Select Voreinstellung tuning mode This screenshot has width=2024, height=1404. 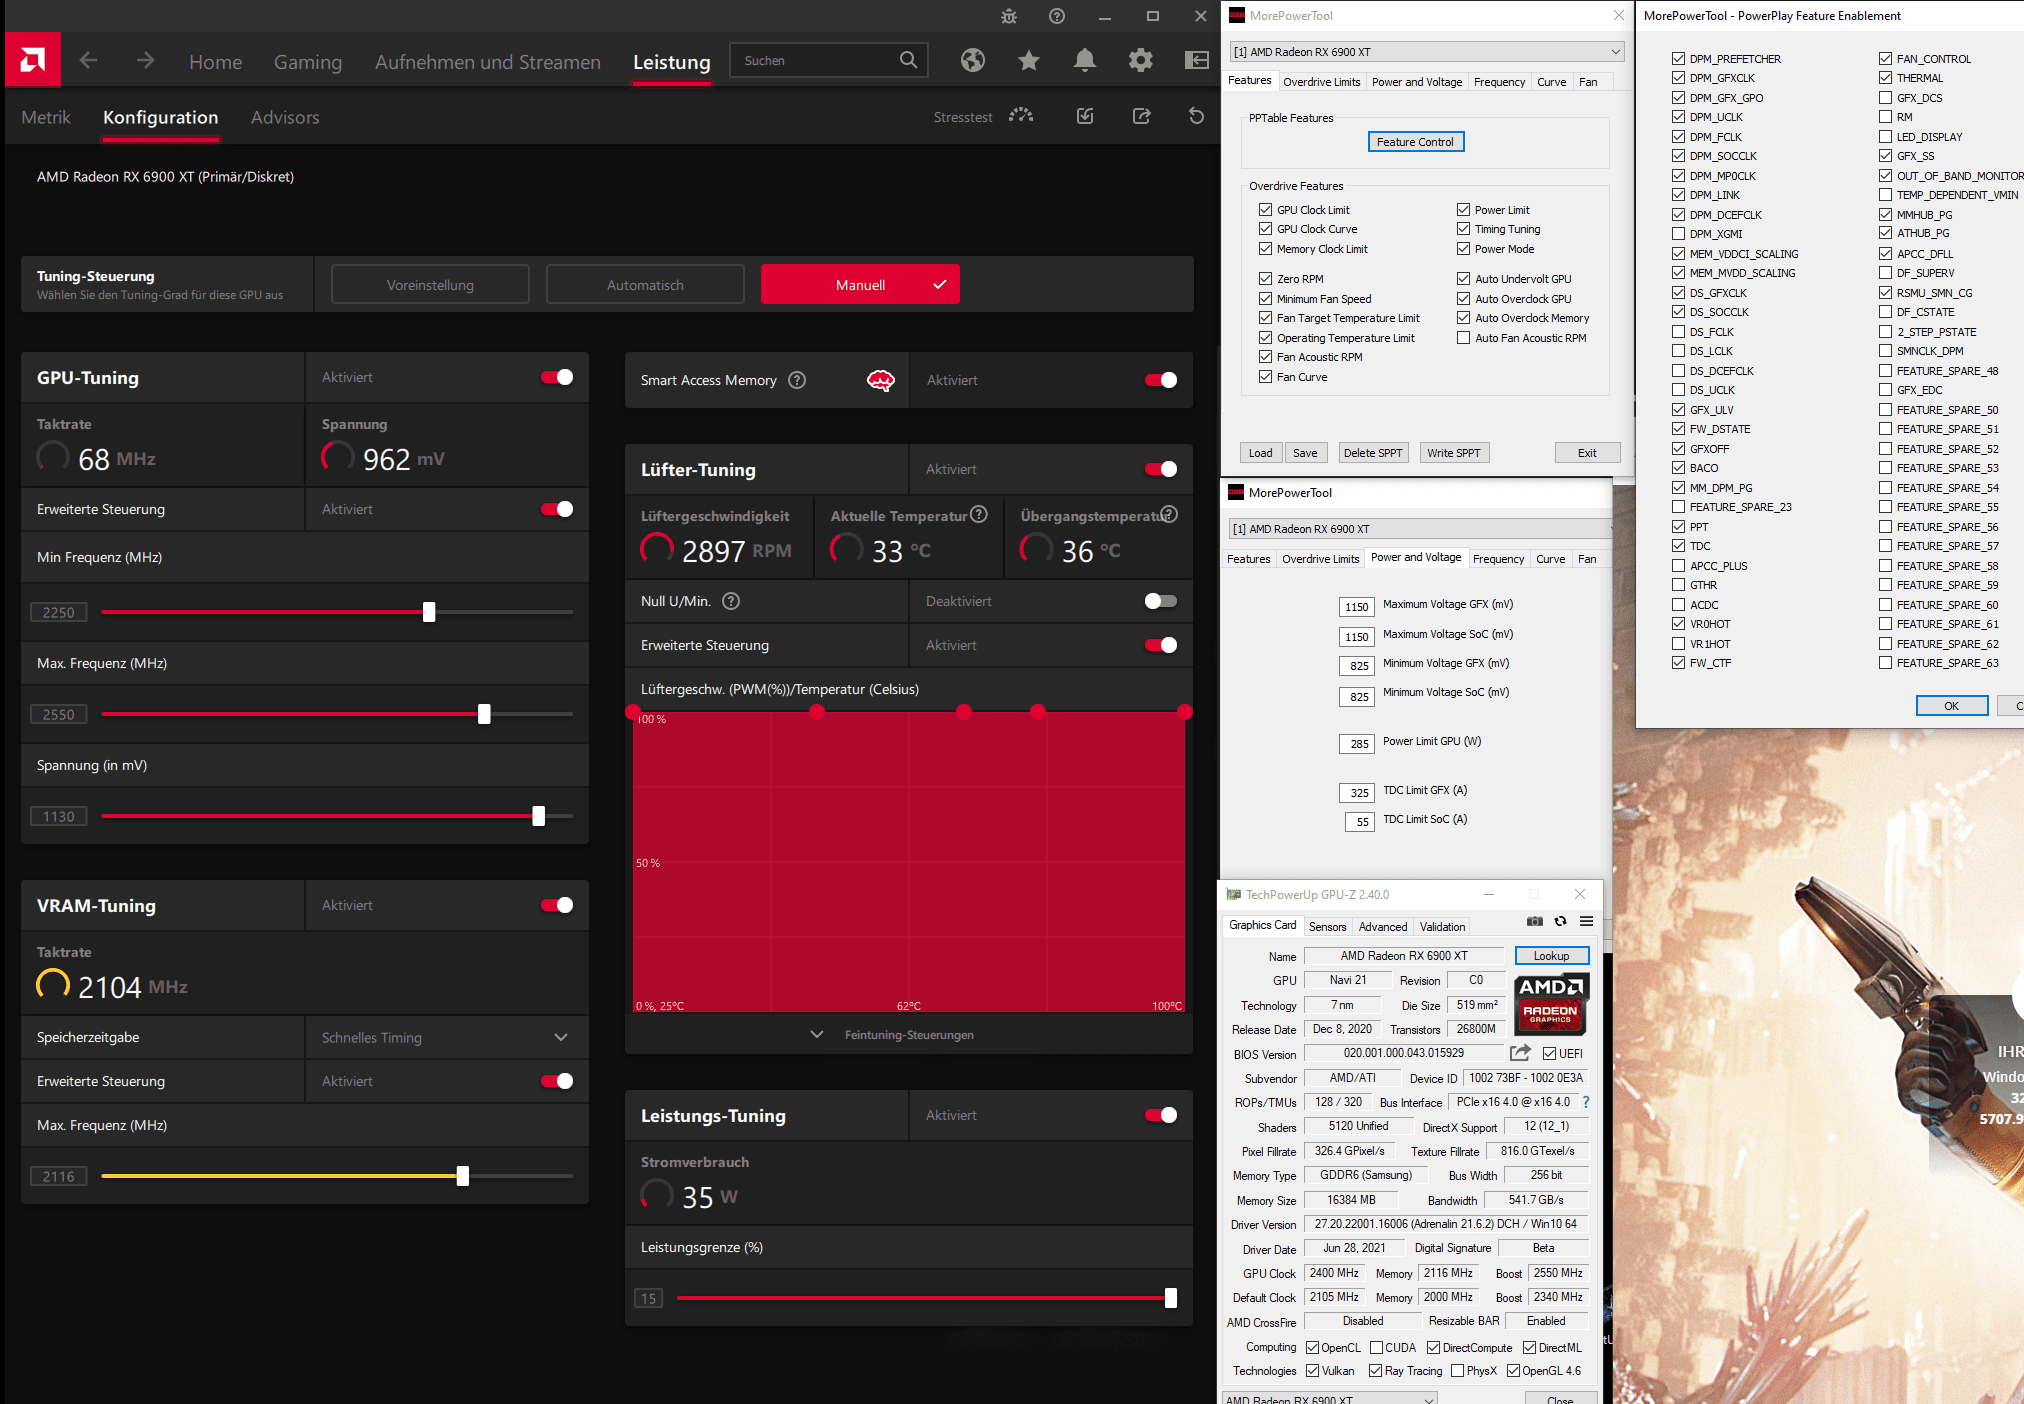[x=430, y=285]
